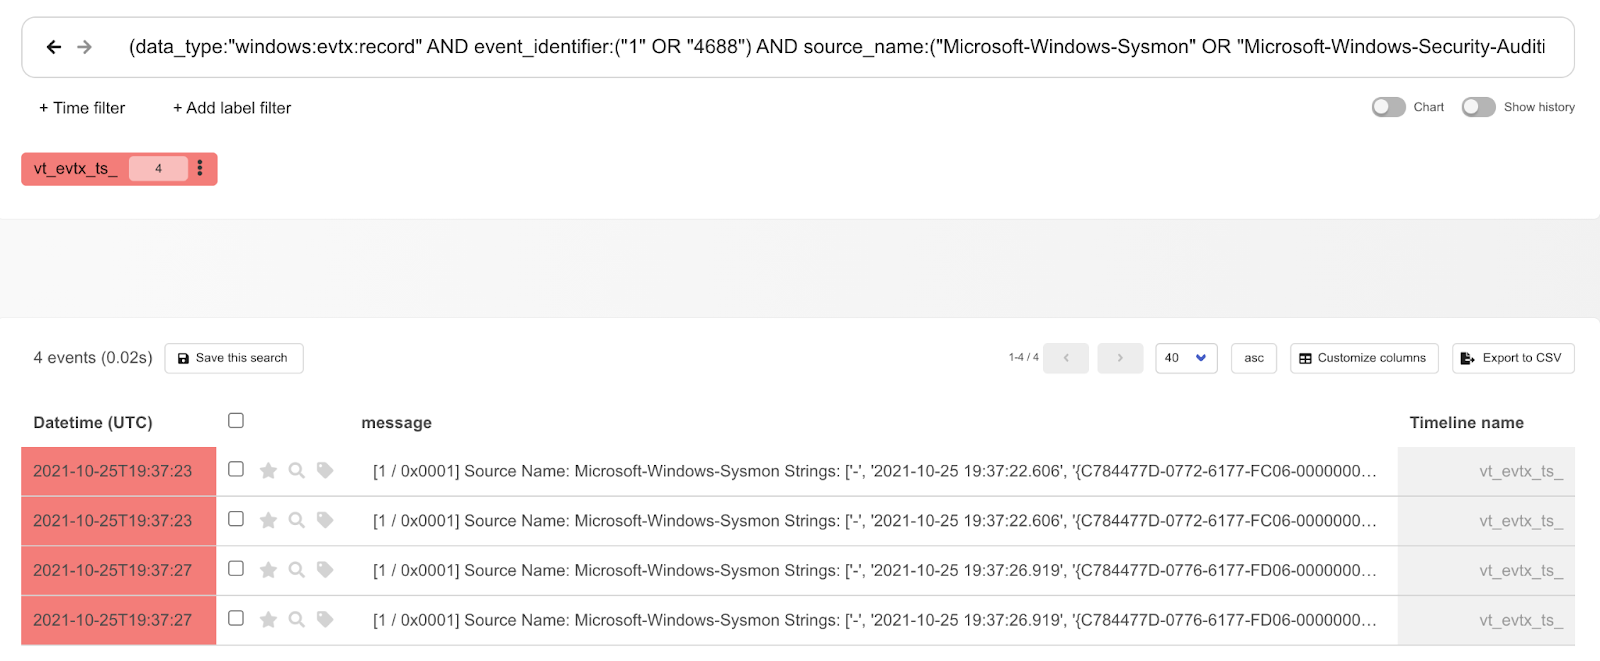Viewport: 1600px width, 661px height.
Task: Open the 40 page-size dropdown
Action: (x=1186, y=358)
